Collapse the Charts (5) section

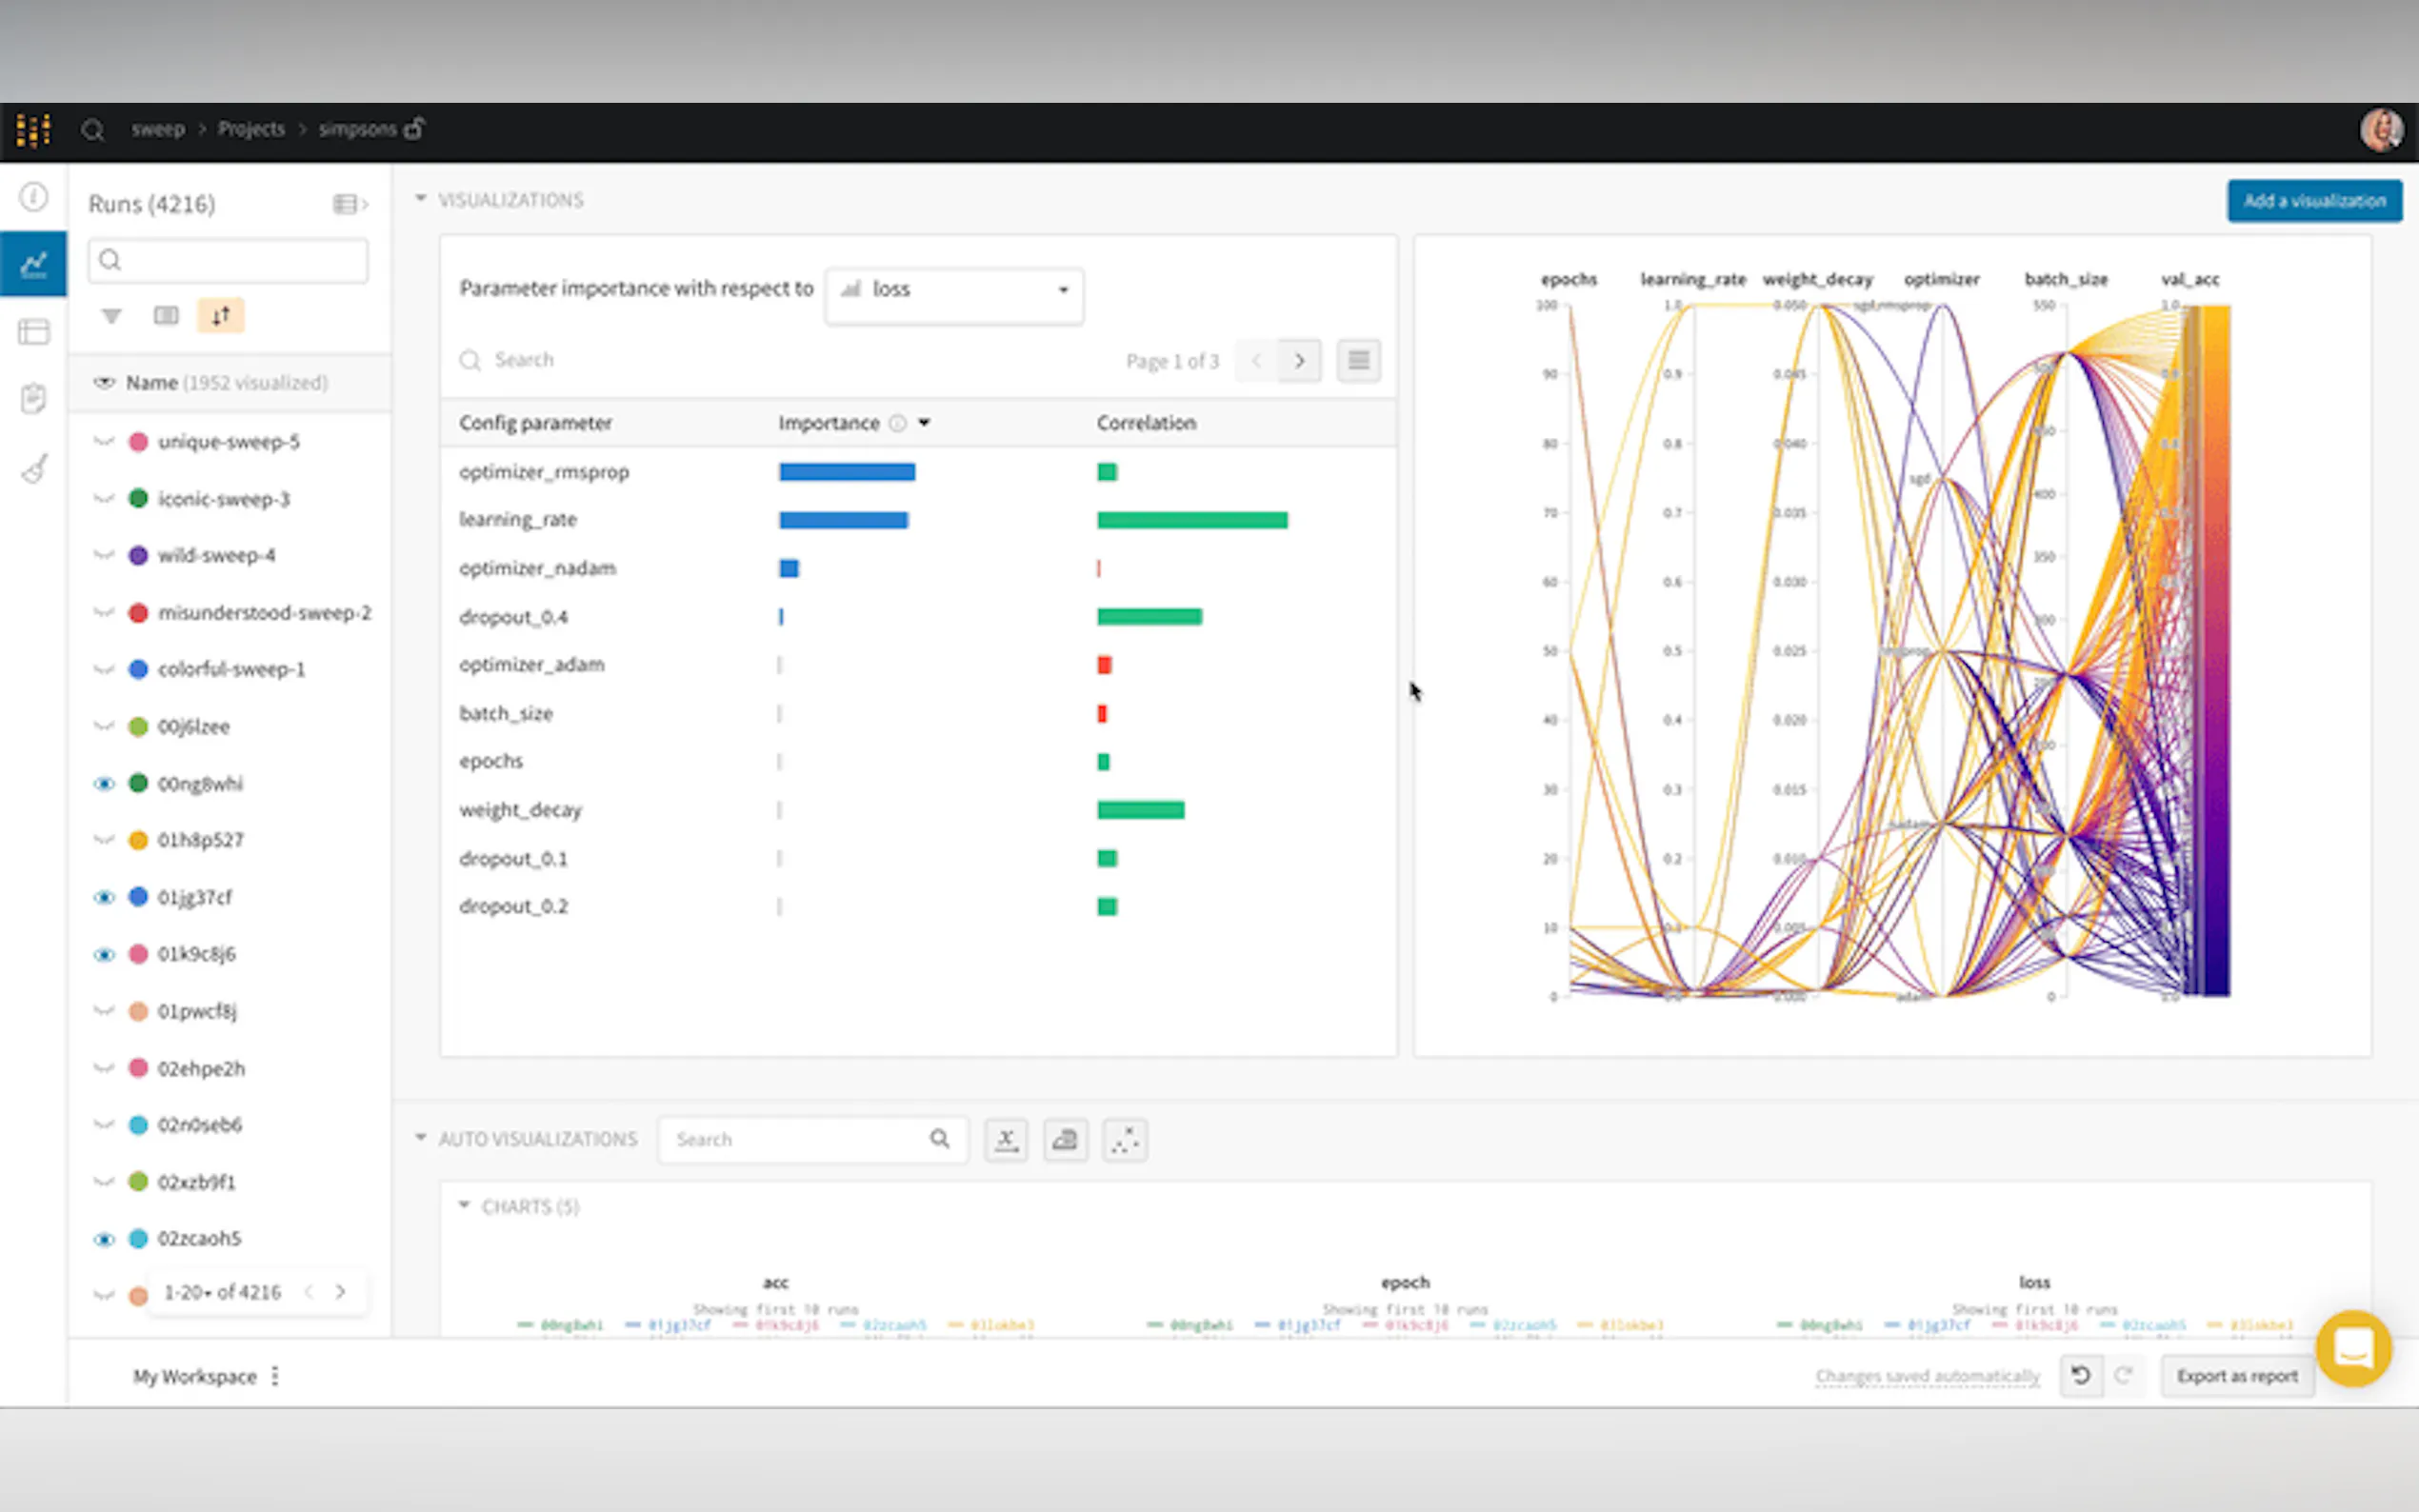(x=464, y=1206)
